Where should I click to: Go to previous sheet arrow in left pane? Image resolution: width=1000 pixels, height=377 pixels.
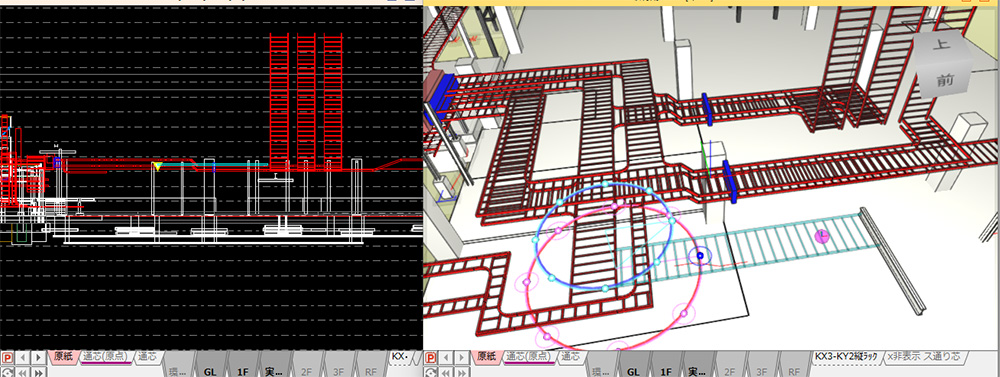coord(23,357)
